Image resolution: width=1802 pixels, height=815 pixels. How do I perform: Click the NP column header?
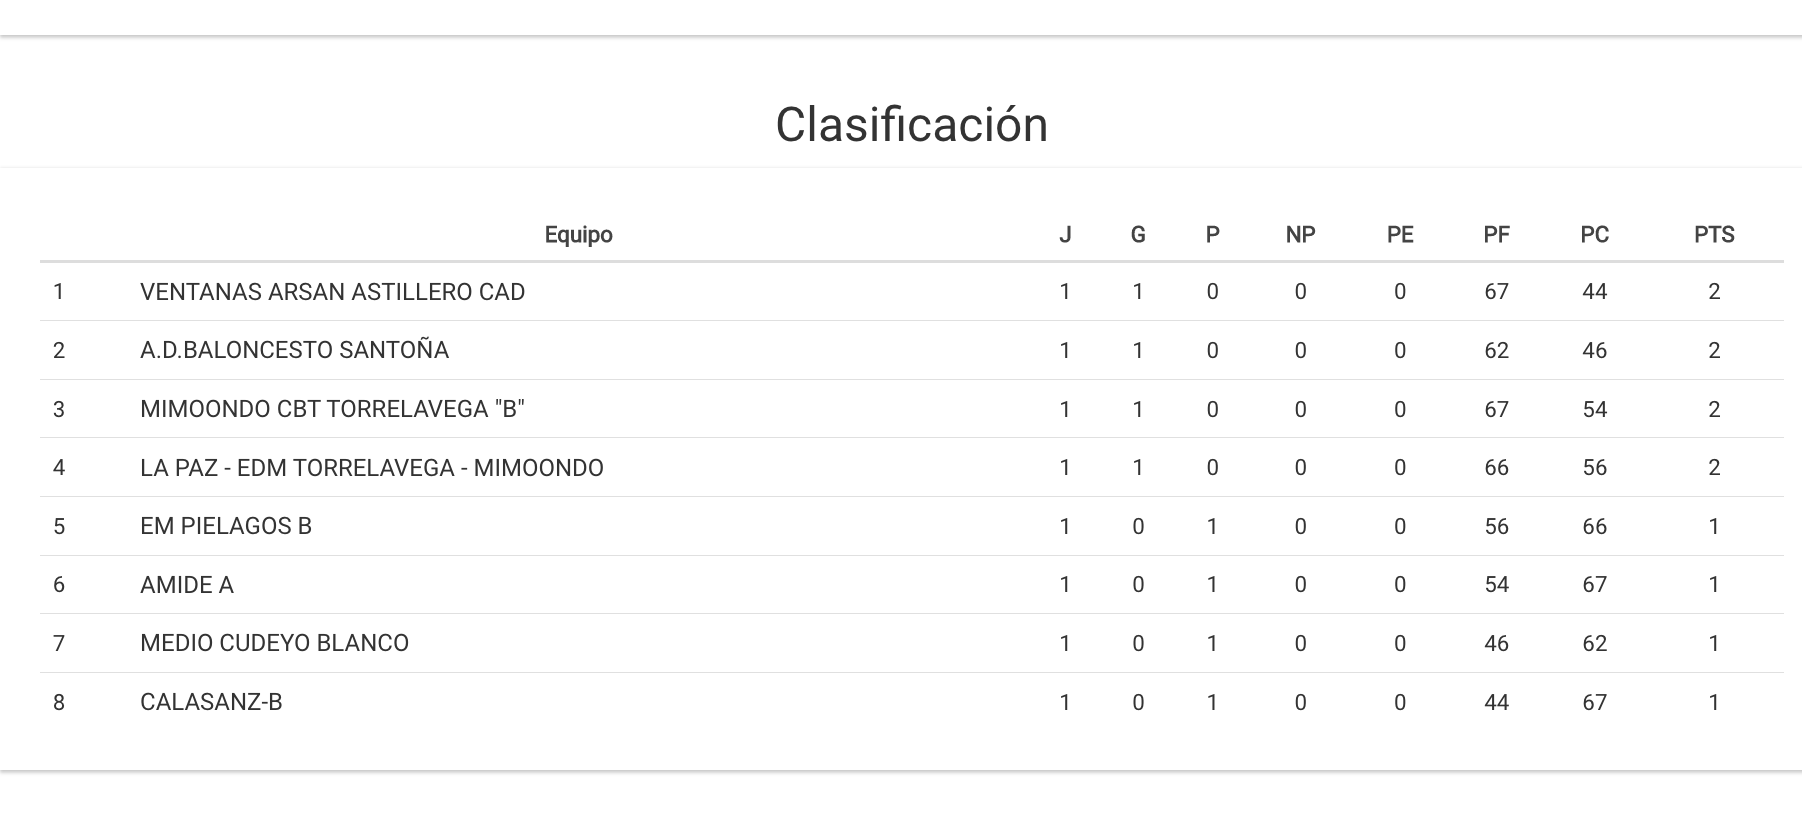[x=1300, y=235]
